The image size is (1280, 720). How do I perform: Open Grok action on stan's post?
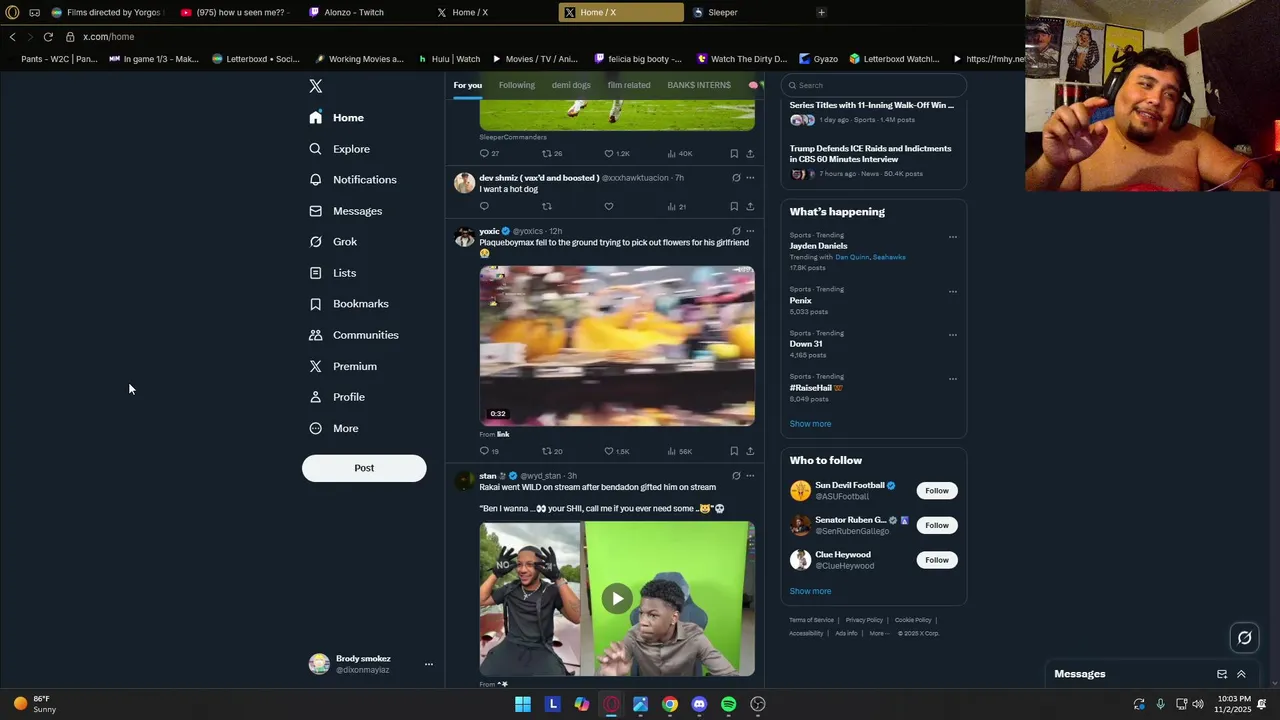[x=736, y=476]
